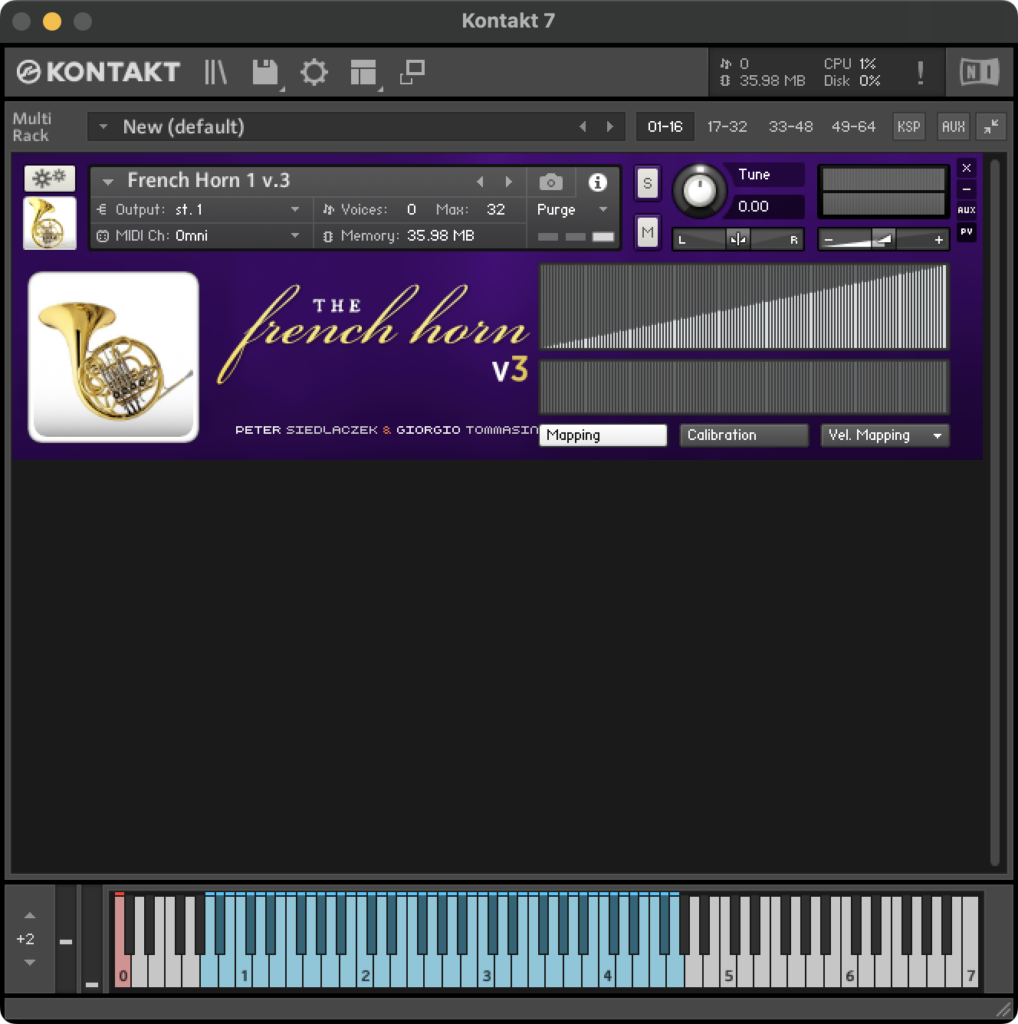Open the save floppy disk menu
Screen dimensions: 1018x1024
[x=266, y=72]
